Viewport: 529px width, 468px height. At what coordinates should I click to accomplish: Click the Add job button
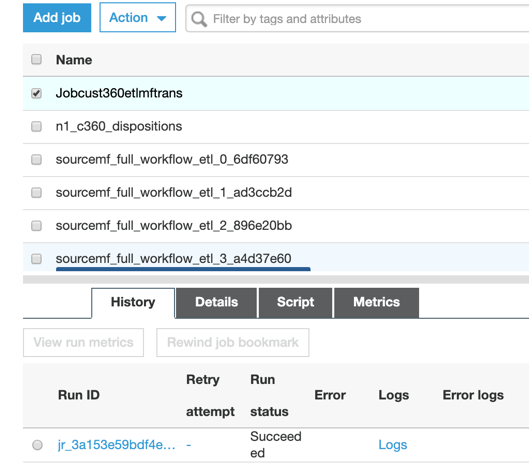click(x=57, y=18)
